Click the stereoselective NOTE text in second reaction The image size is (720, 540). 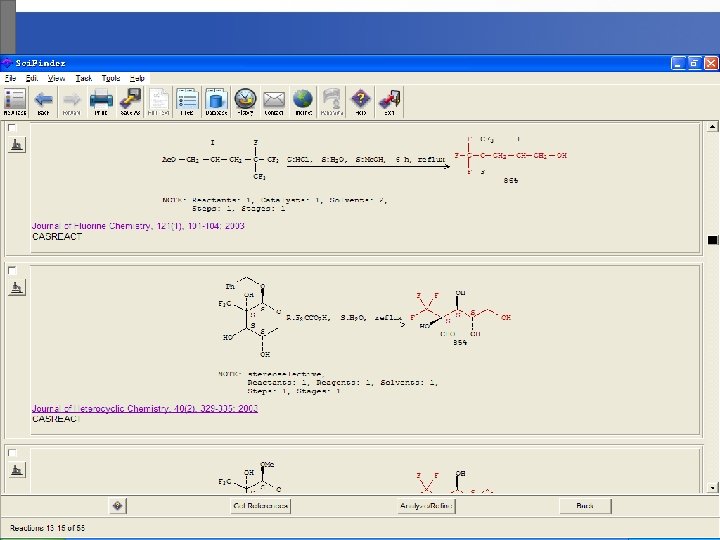click(328, 383)
